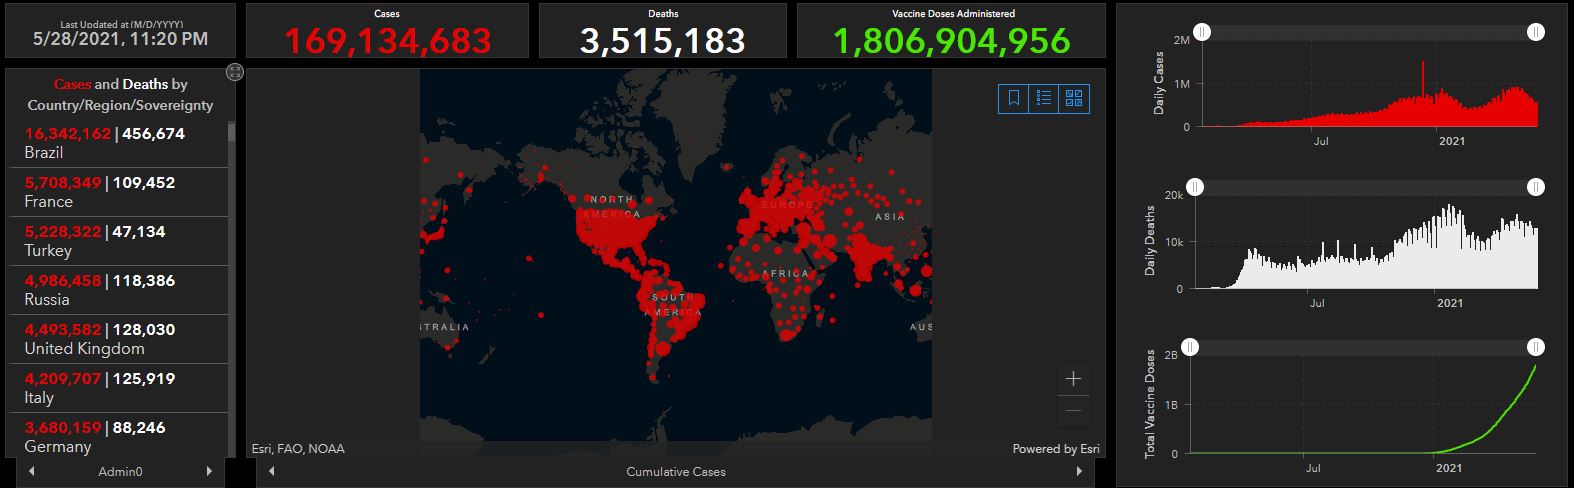Grab right handle on Total Vaccine Doses chart

1536,347
